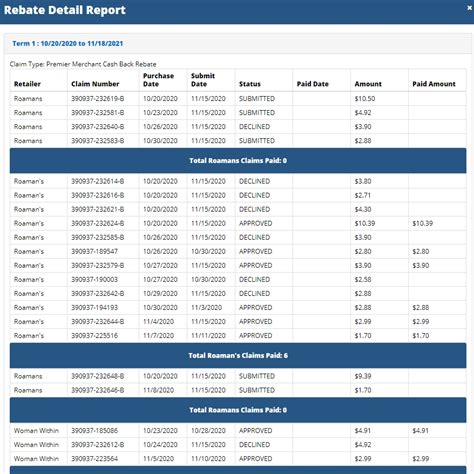The height and width of the screenshot is (474, 474).
Task: Click the 11/7/2020 purchase date cell
Action: point(158,335)
